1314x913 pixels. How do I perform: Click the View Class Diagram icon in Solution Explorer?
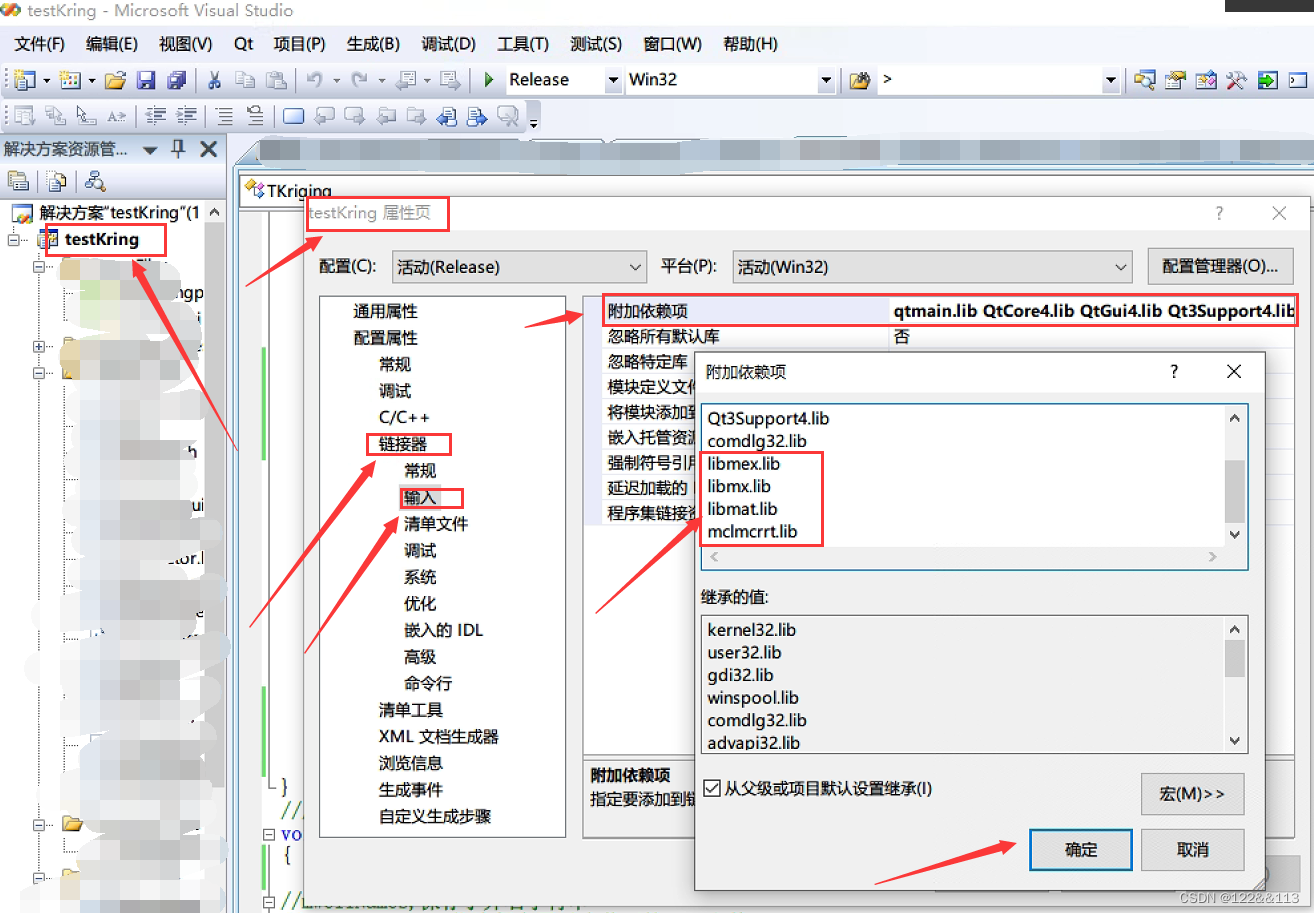click(x=95, y=181)
